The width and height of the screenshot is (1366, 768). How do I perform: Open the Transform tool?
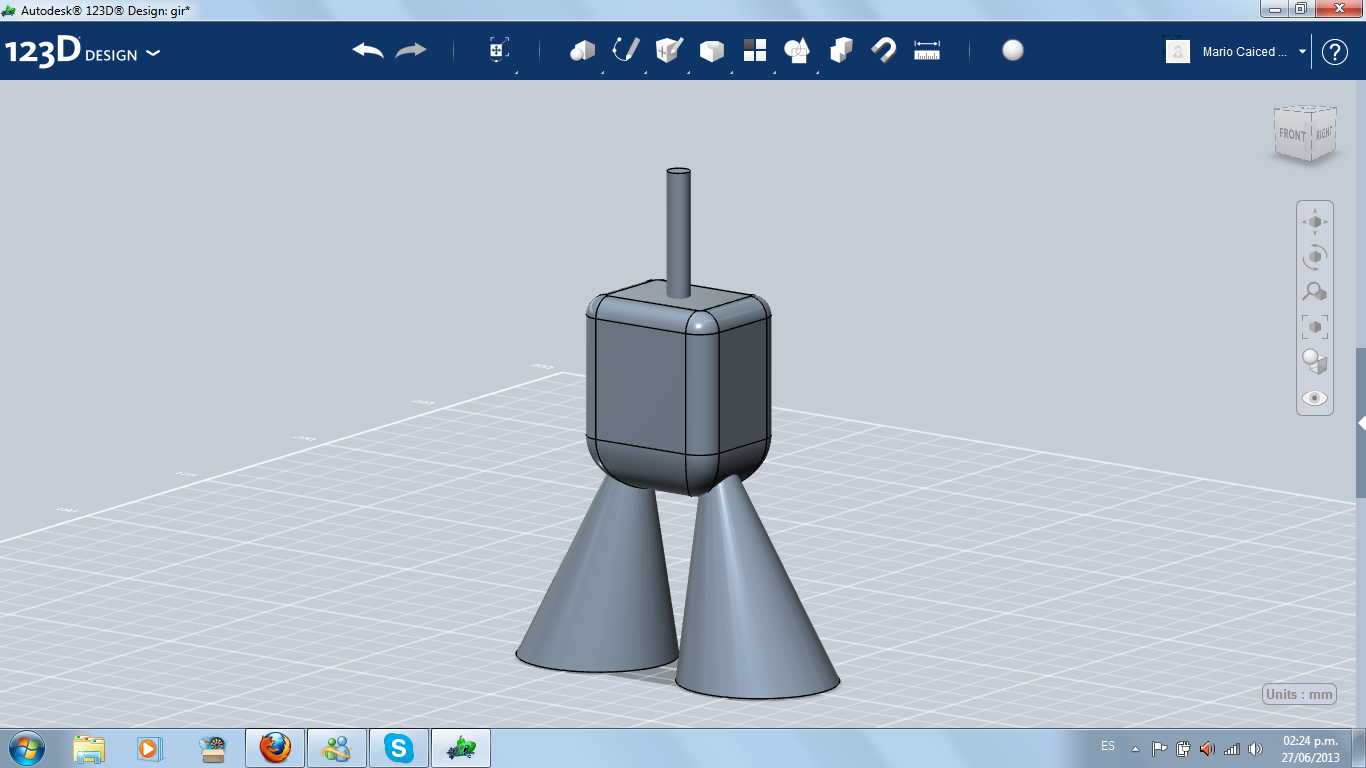click(498, 50)
